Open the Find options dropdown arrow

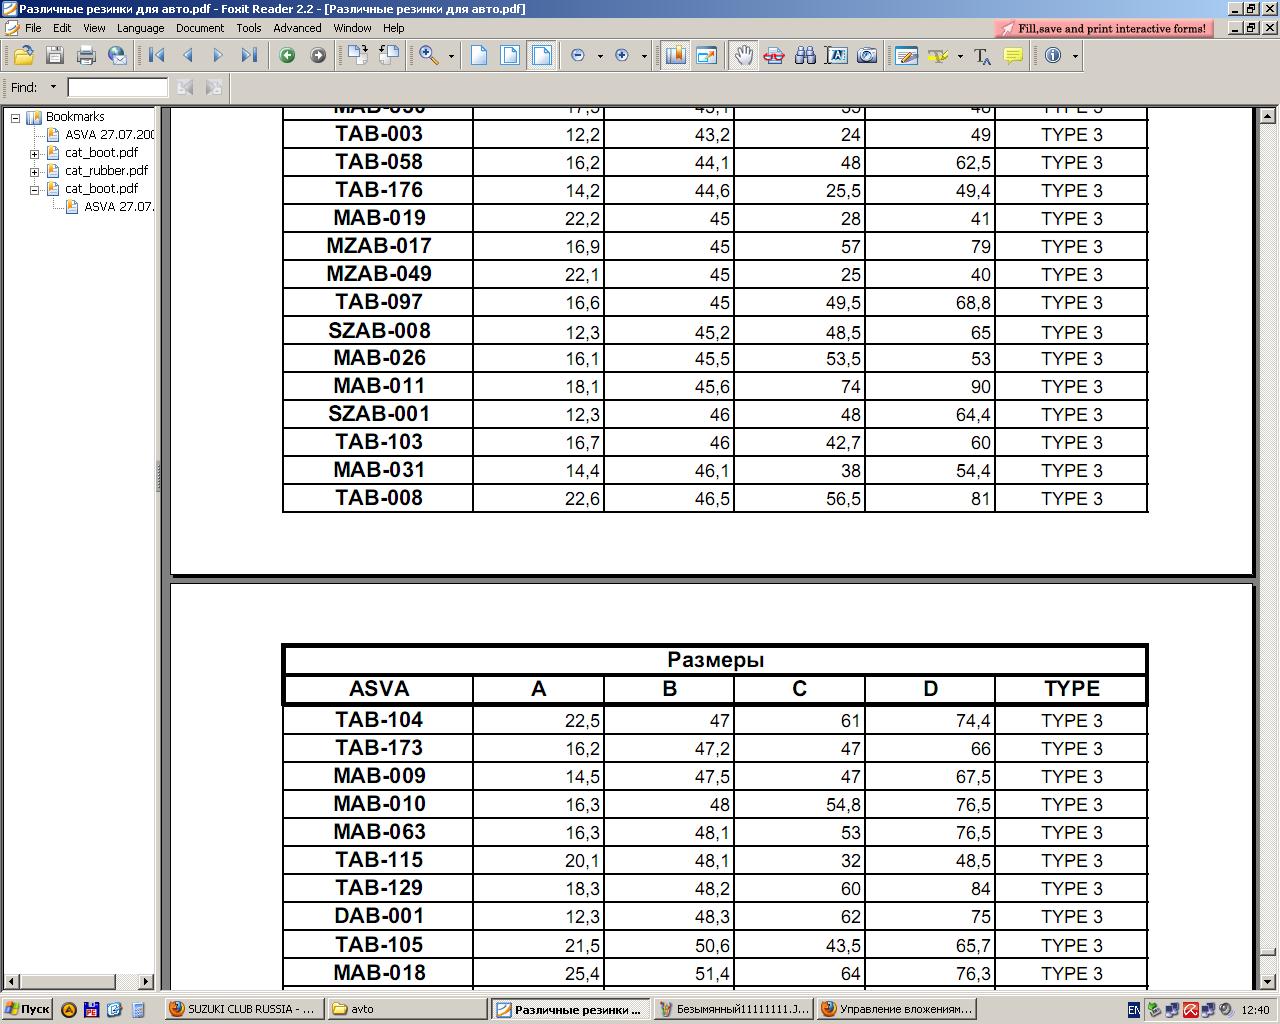point(54,88)
